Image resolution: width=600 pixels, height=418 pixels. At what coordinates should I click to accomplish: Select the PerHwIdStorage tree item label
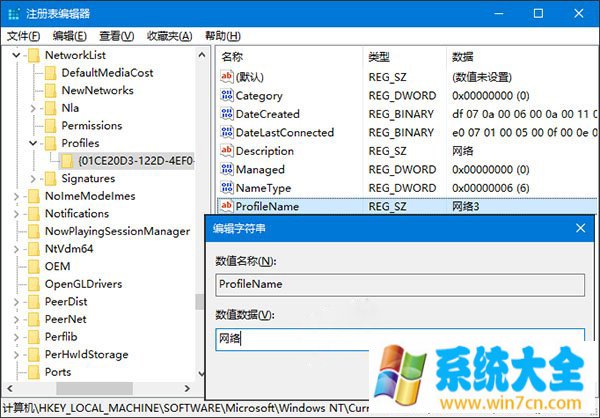86,354
